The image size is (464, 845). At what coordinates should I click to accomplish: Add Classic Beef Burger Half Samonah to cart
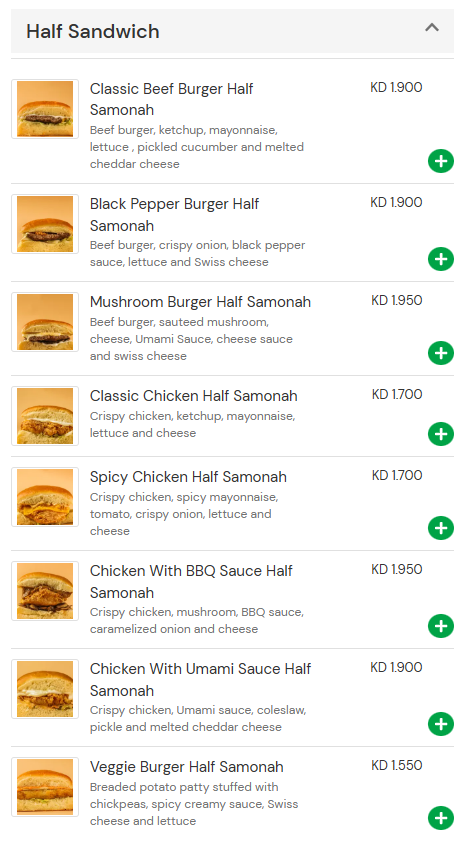441,161
